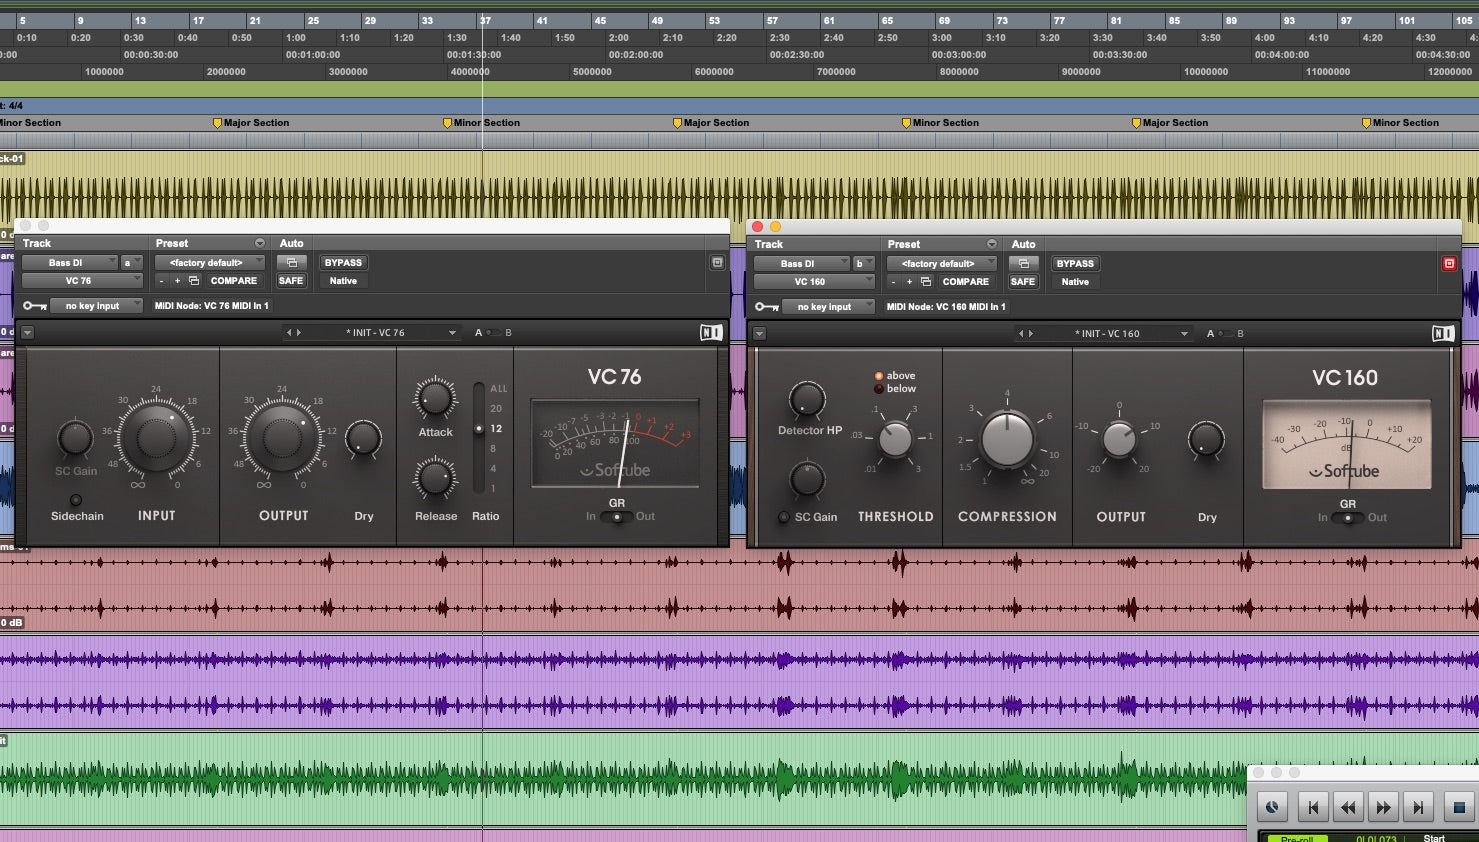Toggle the target button in VC 76 window
The image size is (1479, 842).
(x=717, y=263)
